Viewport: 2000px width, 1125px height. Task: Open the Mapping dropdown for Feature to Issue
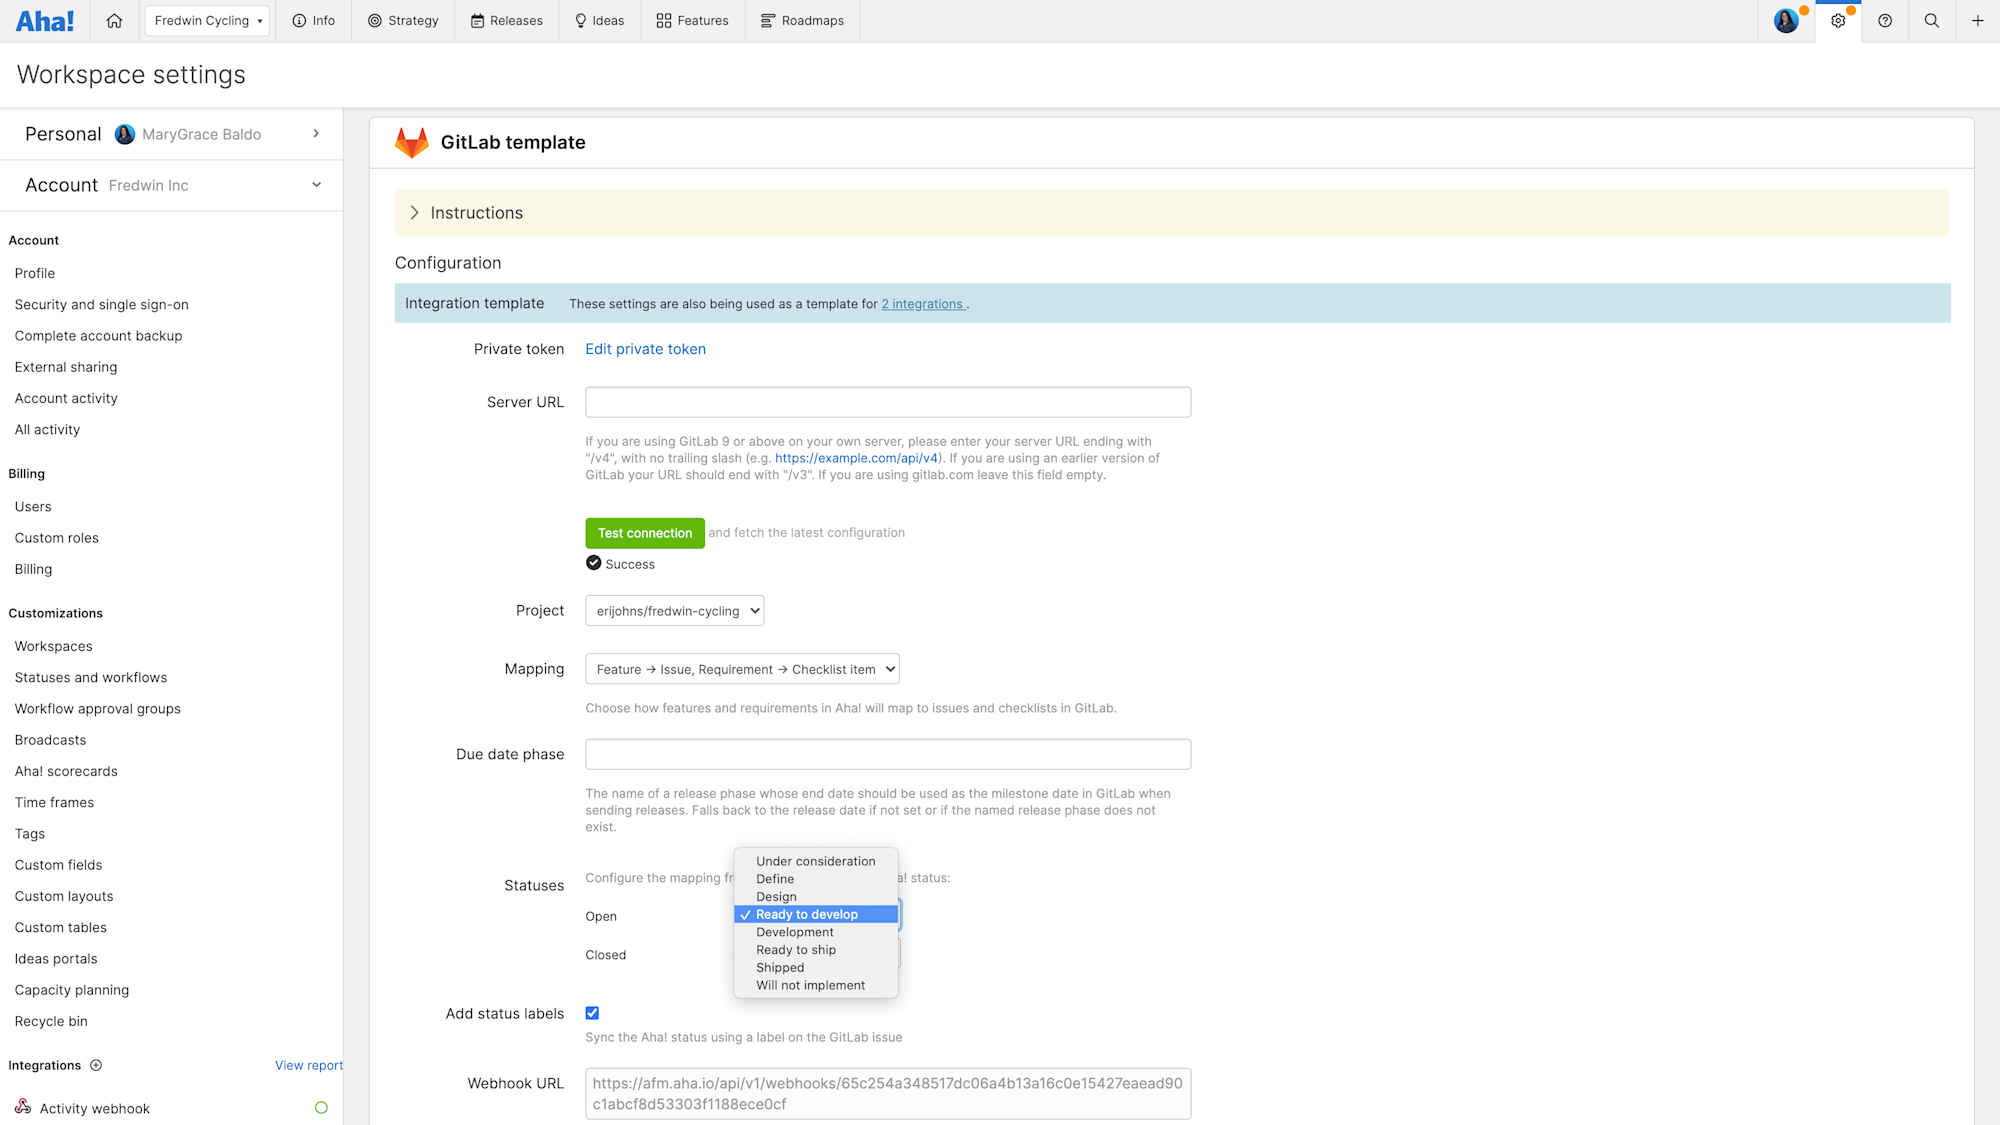[741, 668]
